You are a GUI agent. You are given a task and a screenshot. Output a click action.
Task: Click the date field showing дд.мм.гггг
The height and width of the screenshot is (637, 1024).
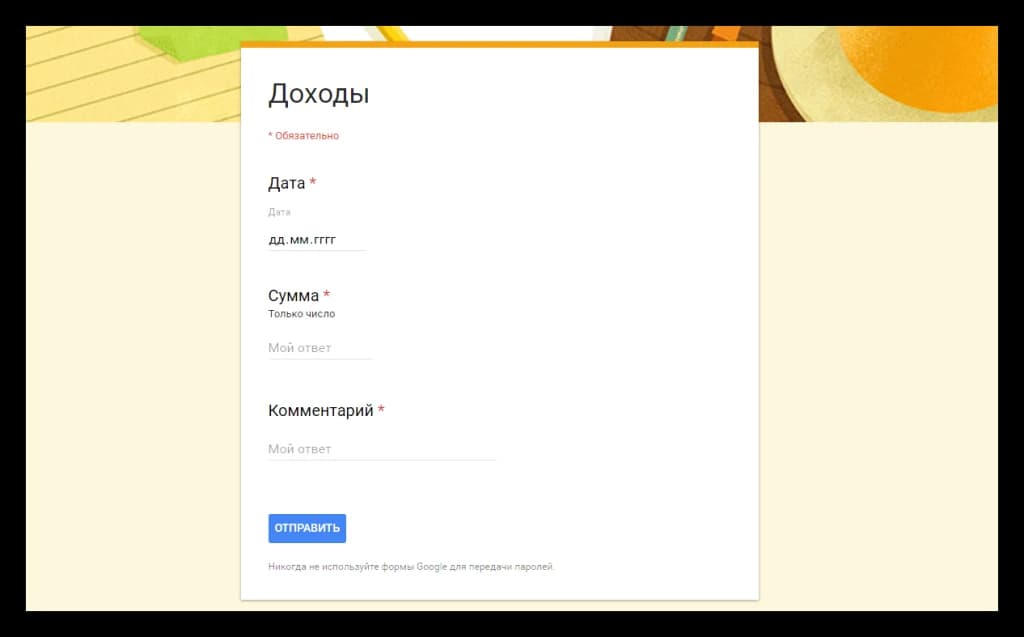pos(316,240)
